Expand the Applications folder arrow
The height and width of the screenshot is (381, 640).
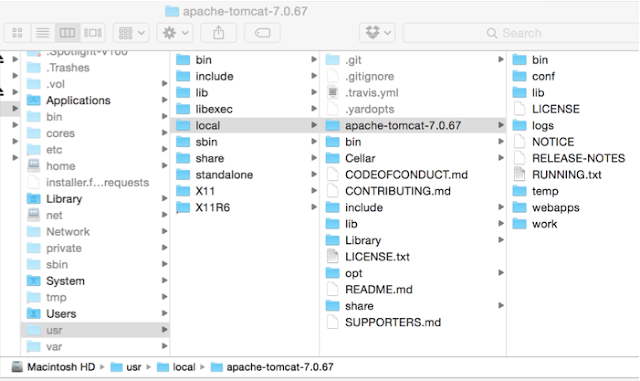(x=164, y=100)
